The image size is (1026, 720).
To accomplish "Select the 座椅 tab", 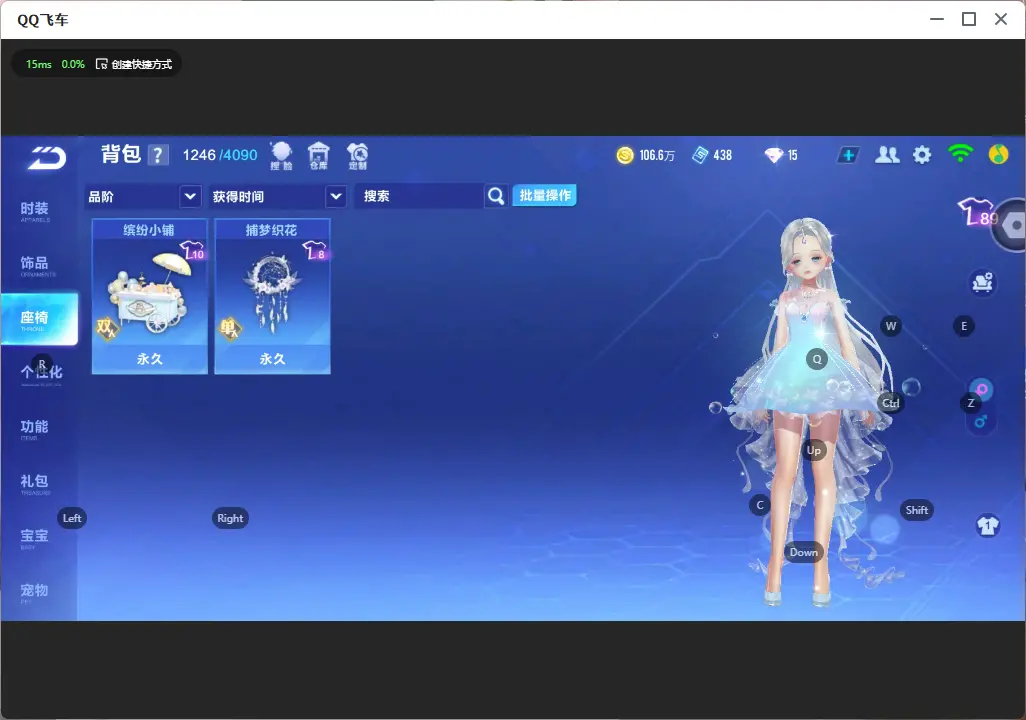I will [x=39, y=319].
